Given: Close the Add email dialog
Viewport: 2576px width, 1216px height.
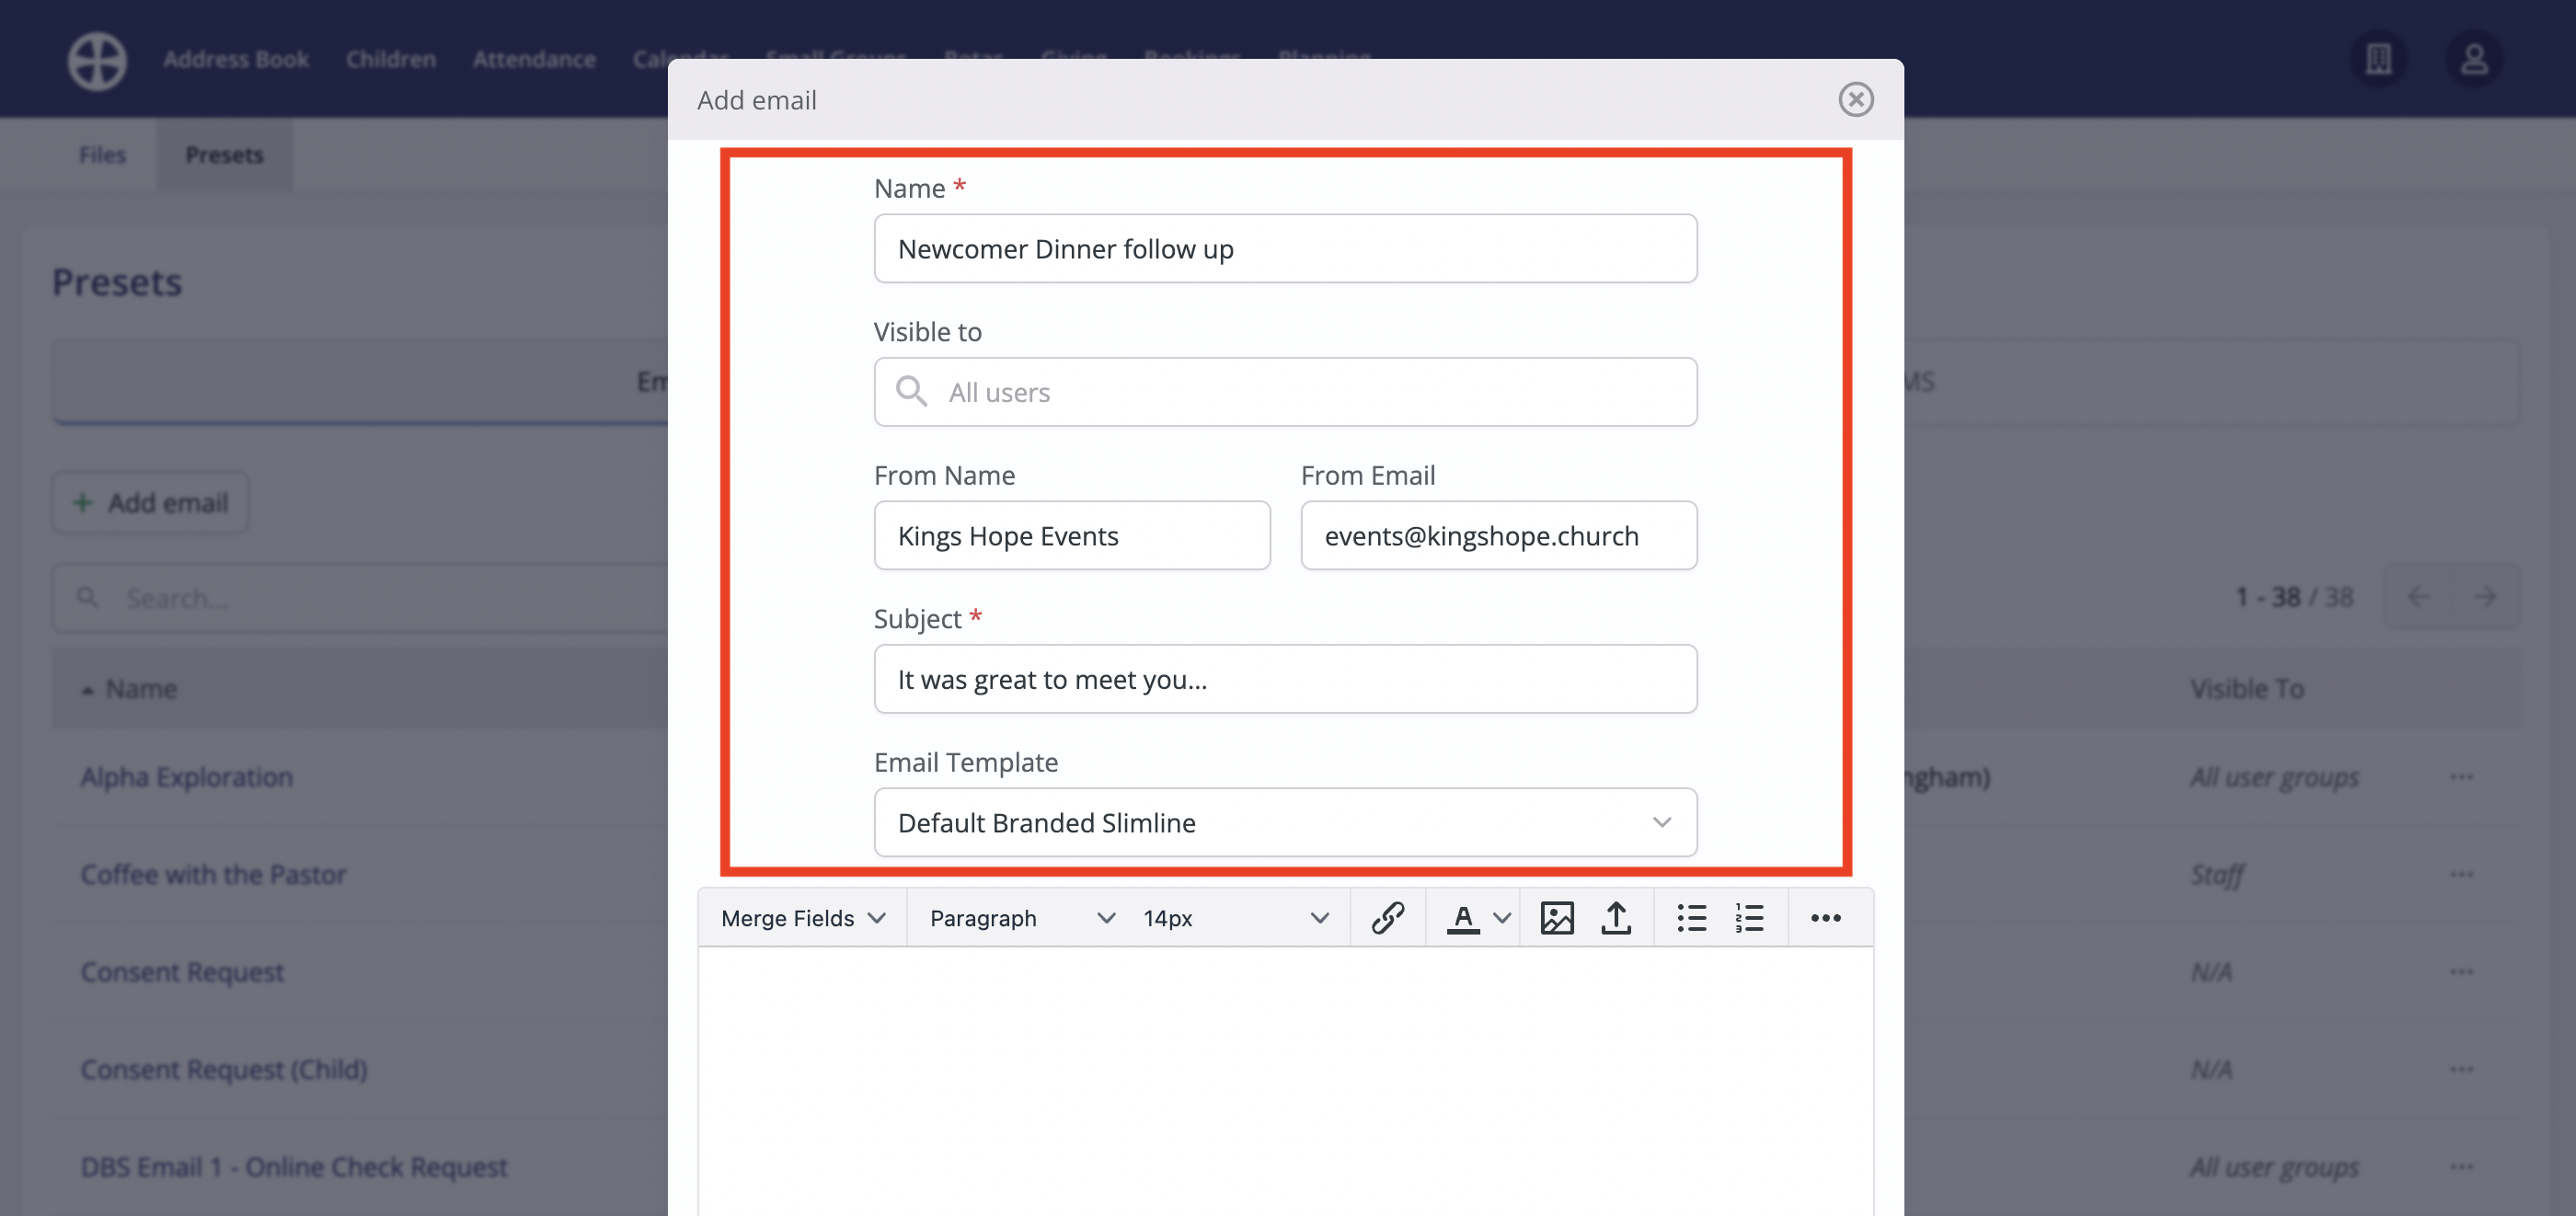Looking at the screenshot, I should pyautogui.click(x=1855, y=99).
